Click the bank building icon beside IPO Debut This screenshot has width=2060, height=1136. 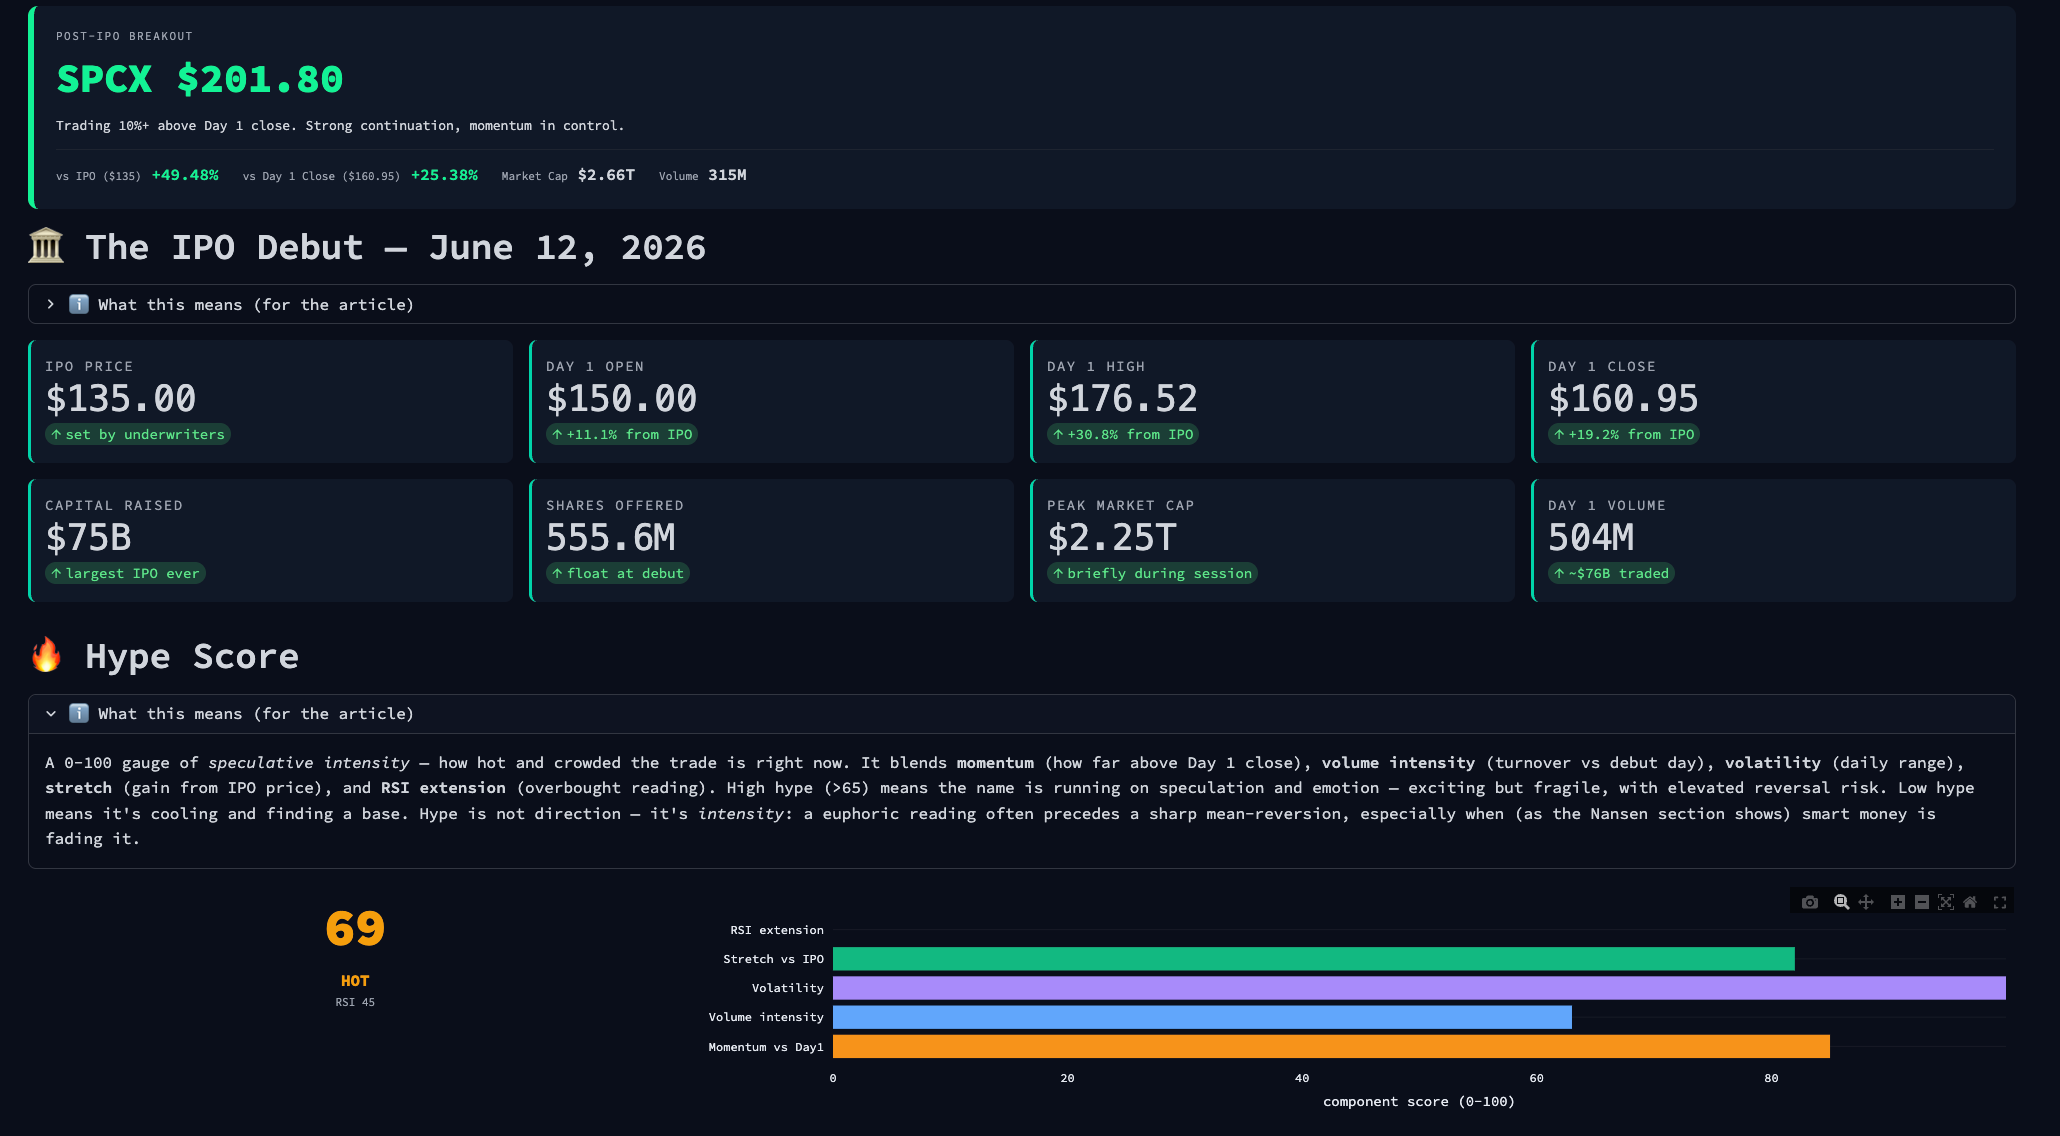pyautogui.click(x=46, y=246)
